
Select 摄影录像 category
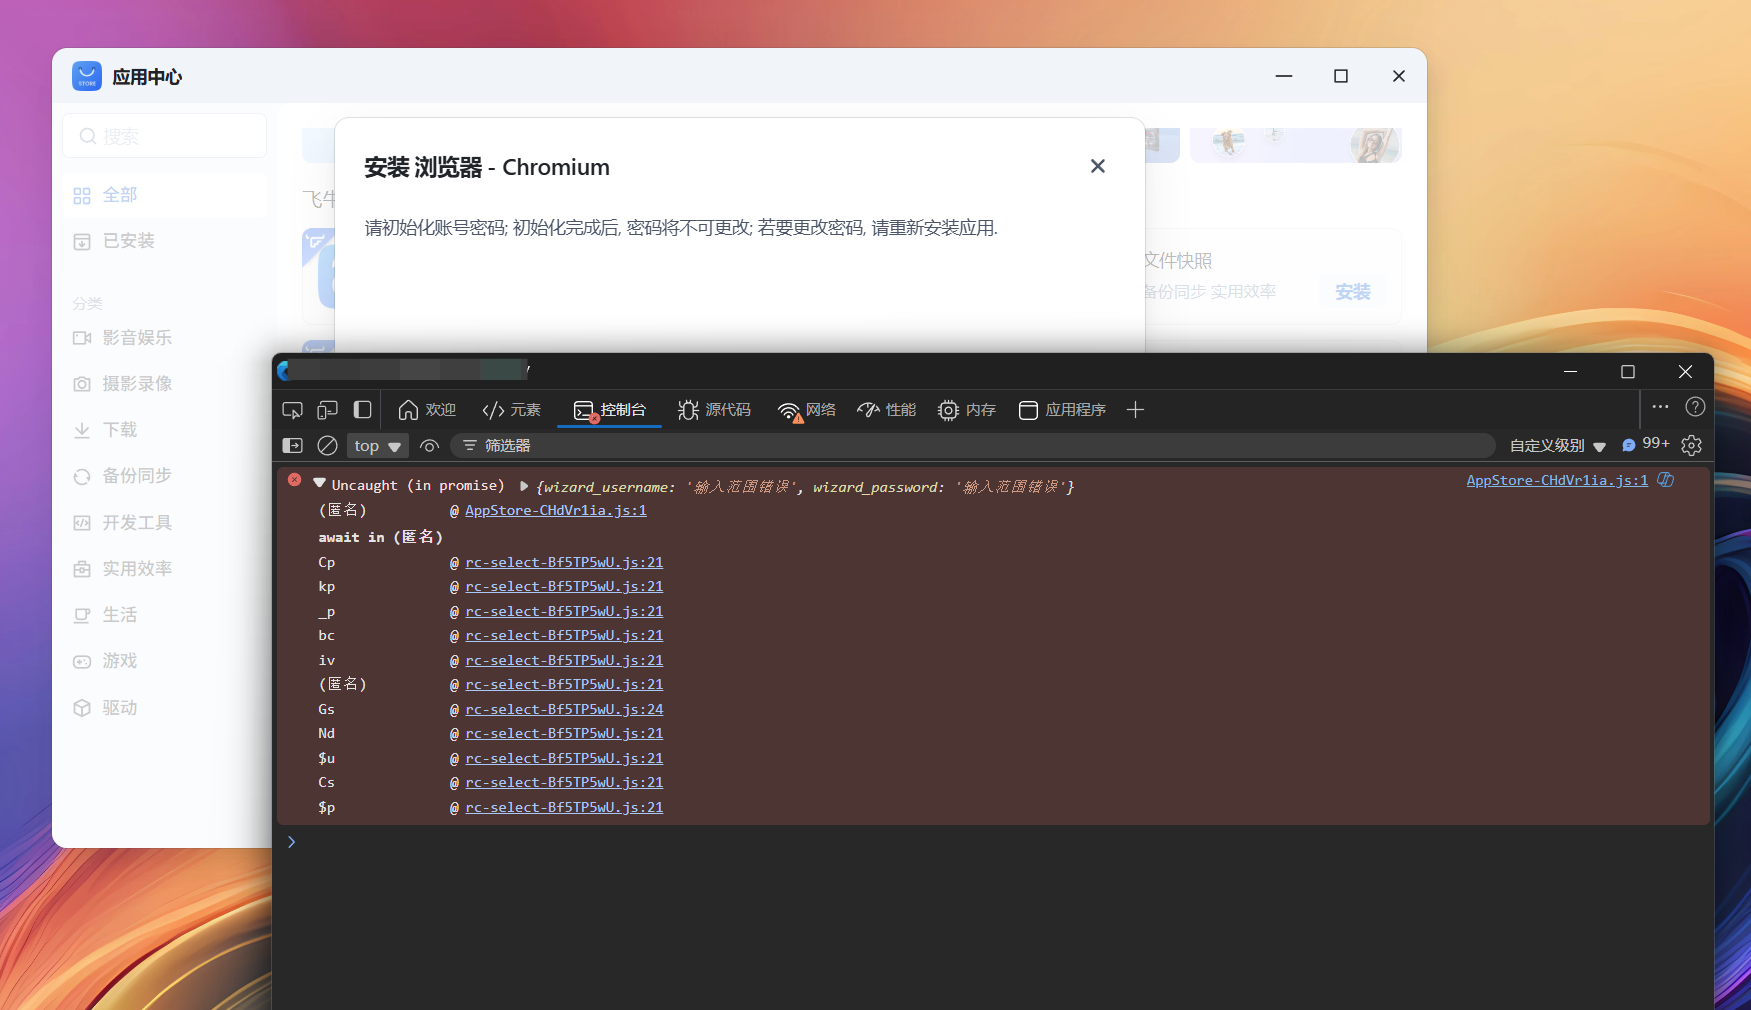(x=165, y=384)
